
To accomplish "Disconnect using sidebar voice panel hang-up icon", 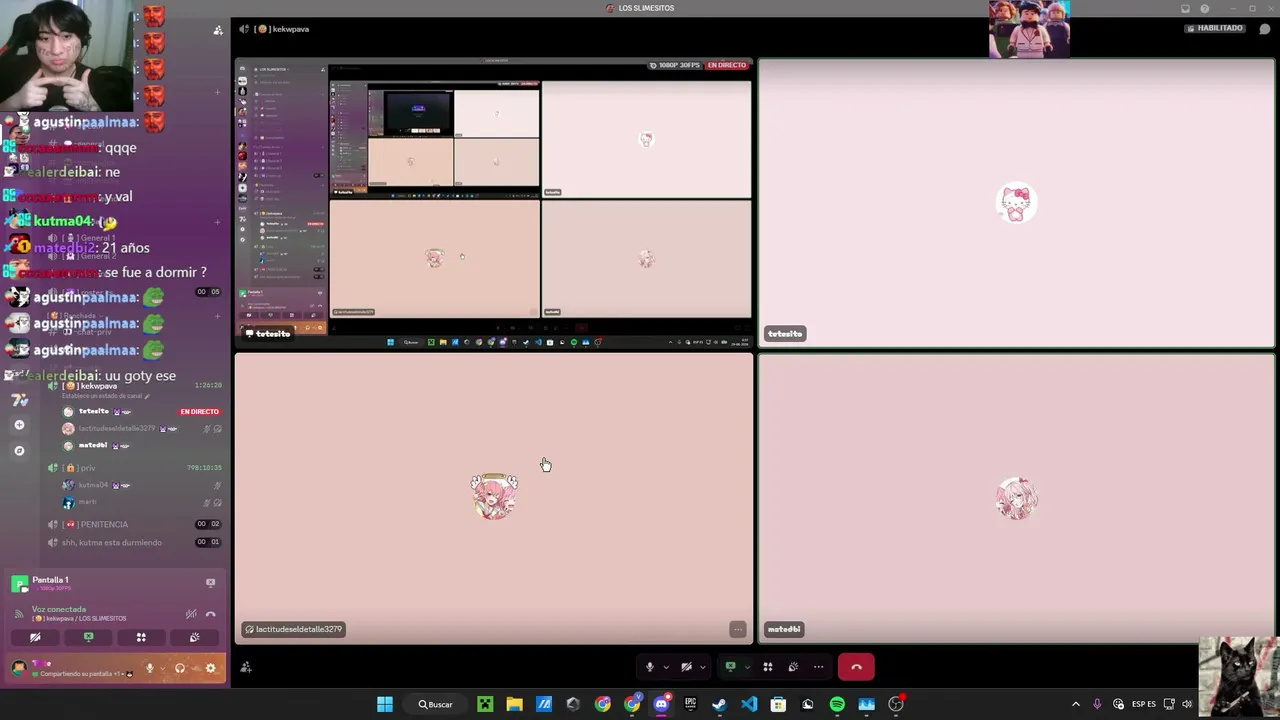I will [x=210, y=614].
